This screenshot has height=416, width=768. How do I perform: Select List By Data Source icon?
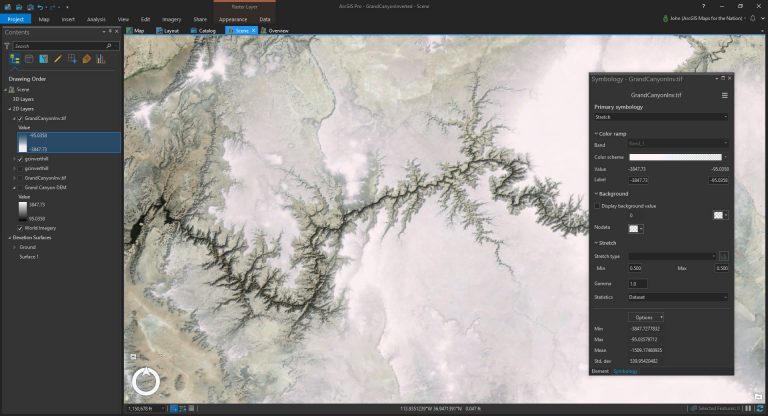[x=29, y=59]
